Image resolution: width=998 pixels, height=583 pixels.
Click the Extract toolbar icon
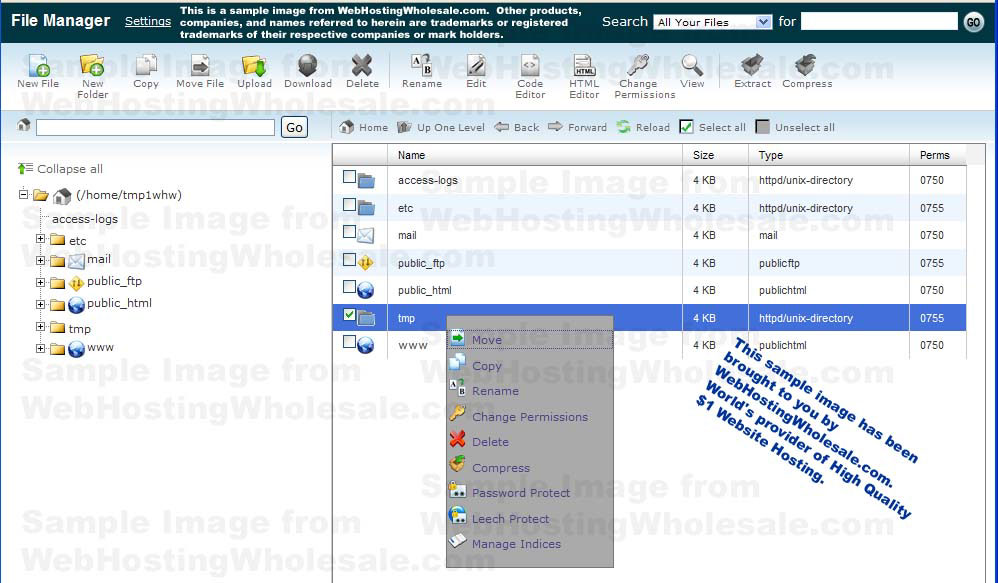[x=752, y=65]
